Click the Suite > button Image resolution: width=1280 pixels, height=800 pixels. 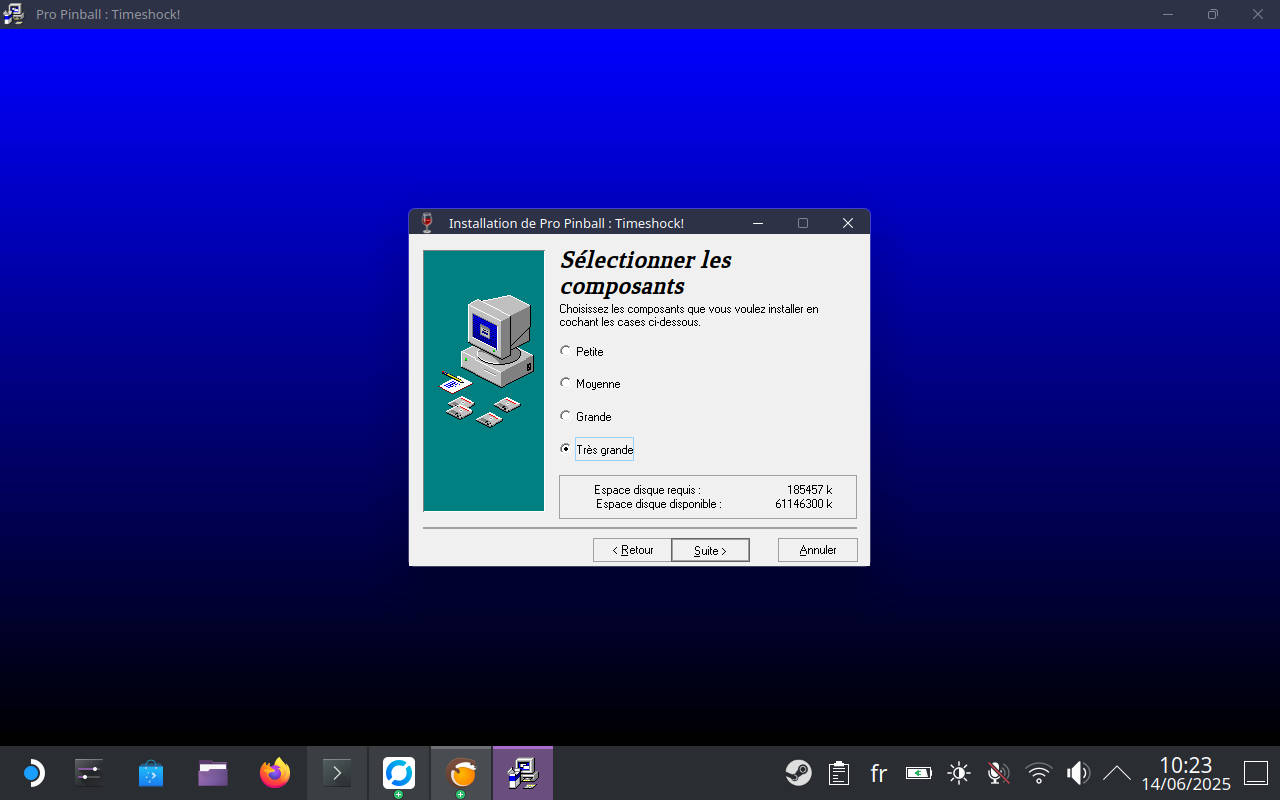pos(710,550)
